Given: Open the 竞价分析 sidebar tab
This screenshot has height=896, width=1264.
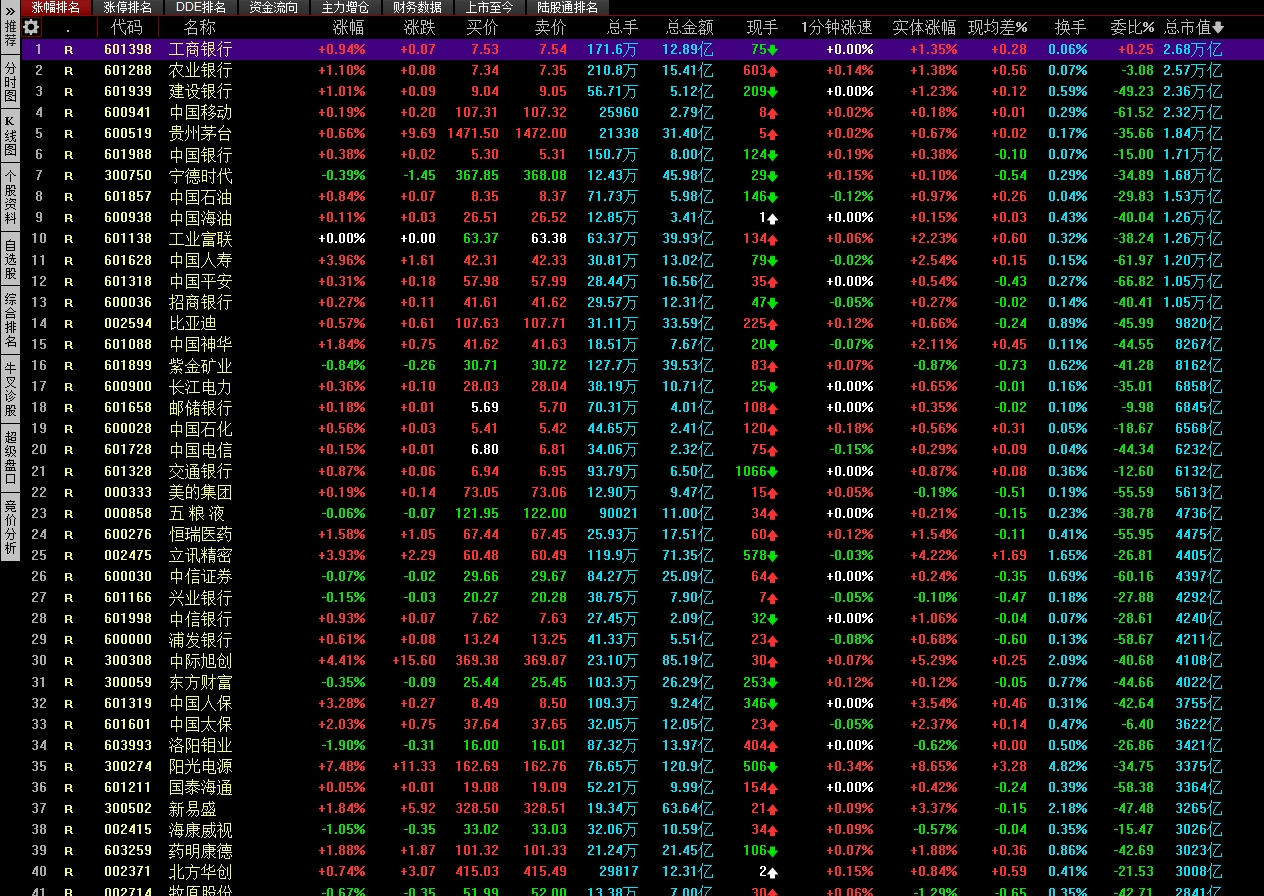Looking at the screenshot, I should pyautogui.click(x=10, y=527).
